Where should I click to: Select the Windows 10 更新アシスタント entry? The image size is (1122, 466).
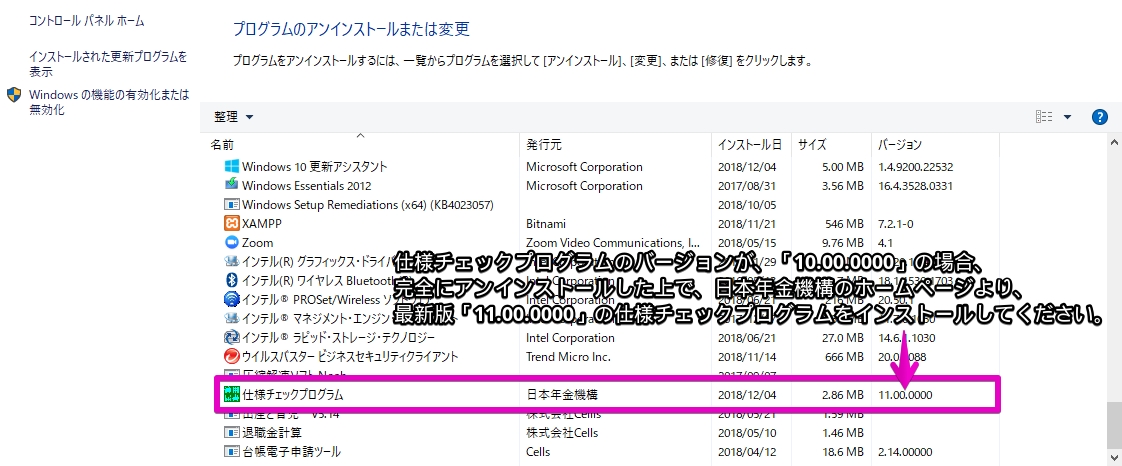coord(315,167)
